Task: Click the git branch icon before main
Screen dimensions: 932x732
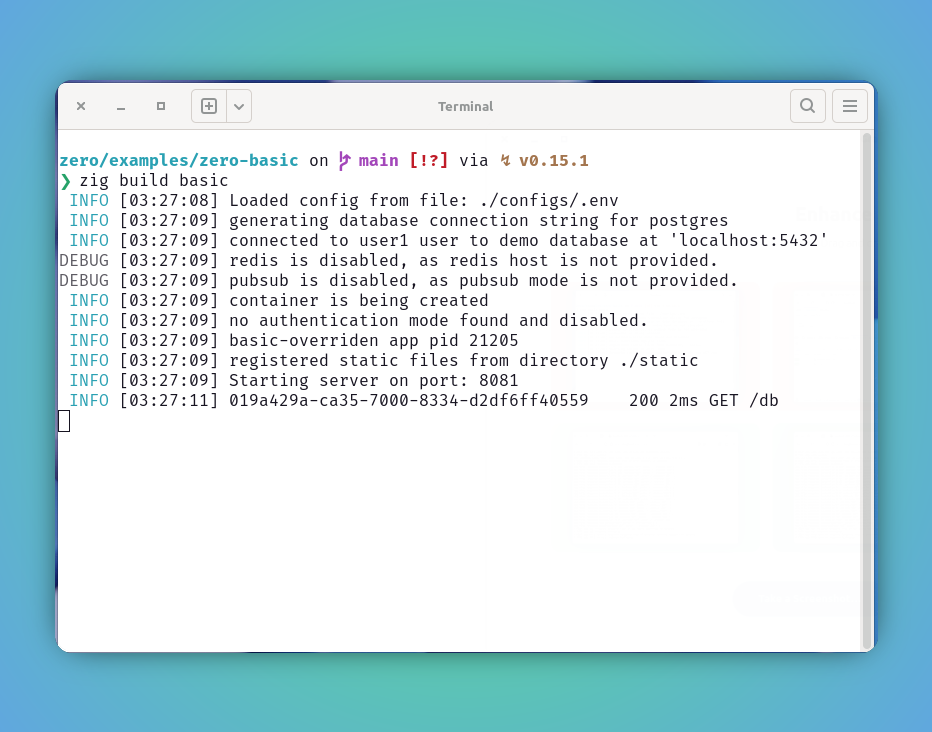Action: 344,160
